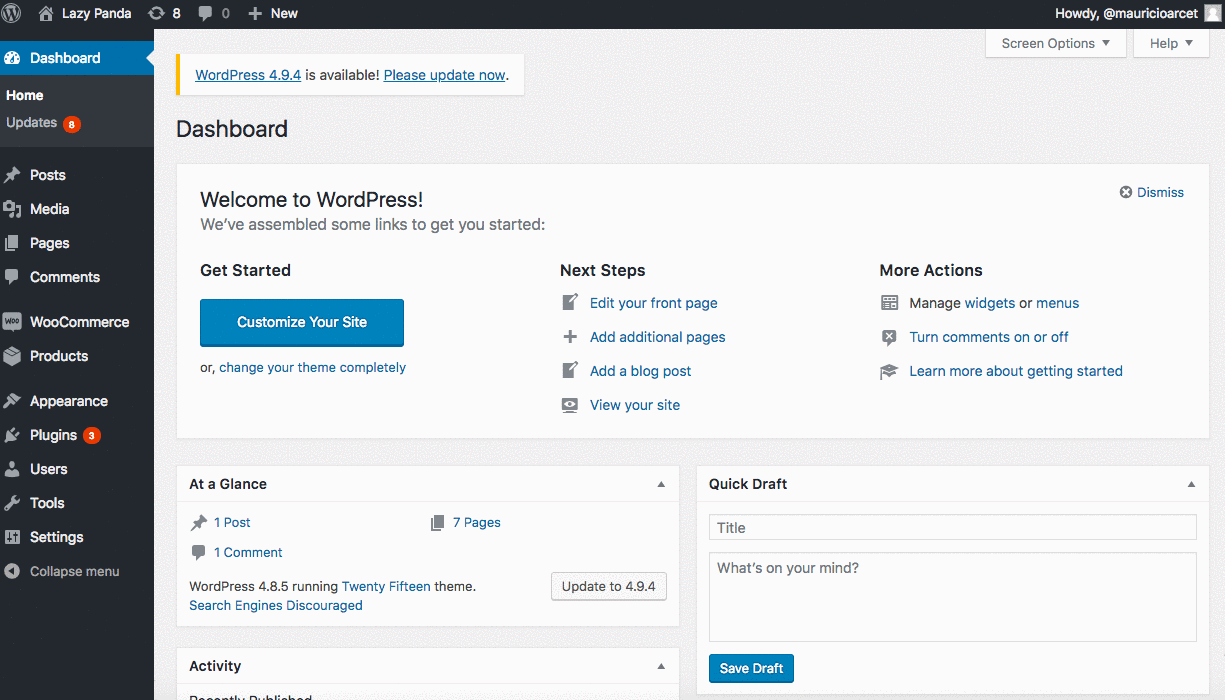Turn comments on or off link
This screenshot has height=700, width=1225.
pos(988,337)
